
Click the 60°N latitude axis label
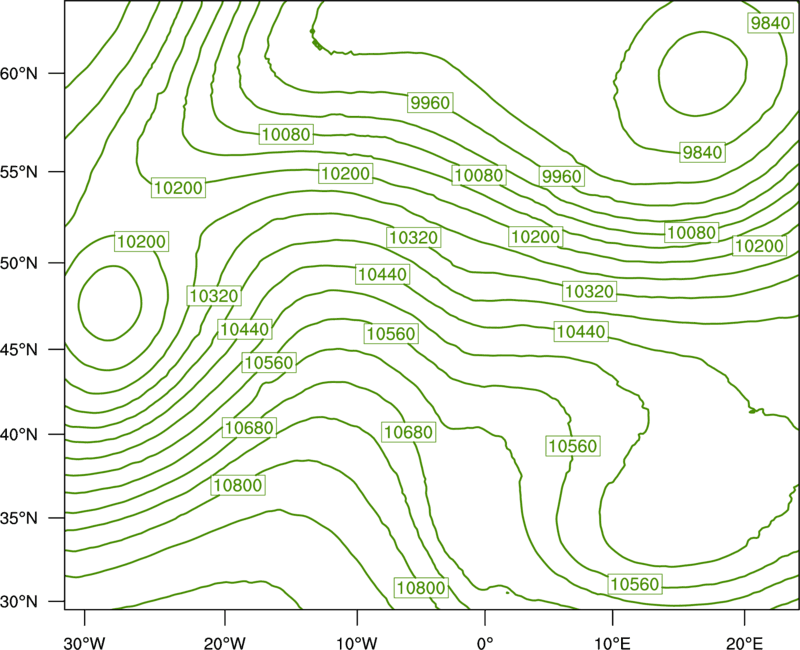[19, 74]
